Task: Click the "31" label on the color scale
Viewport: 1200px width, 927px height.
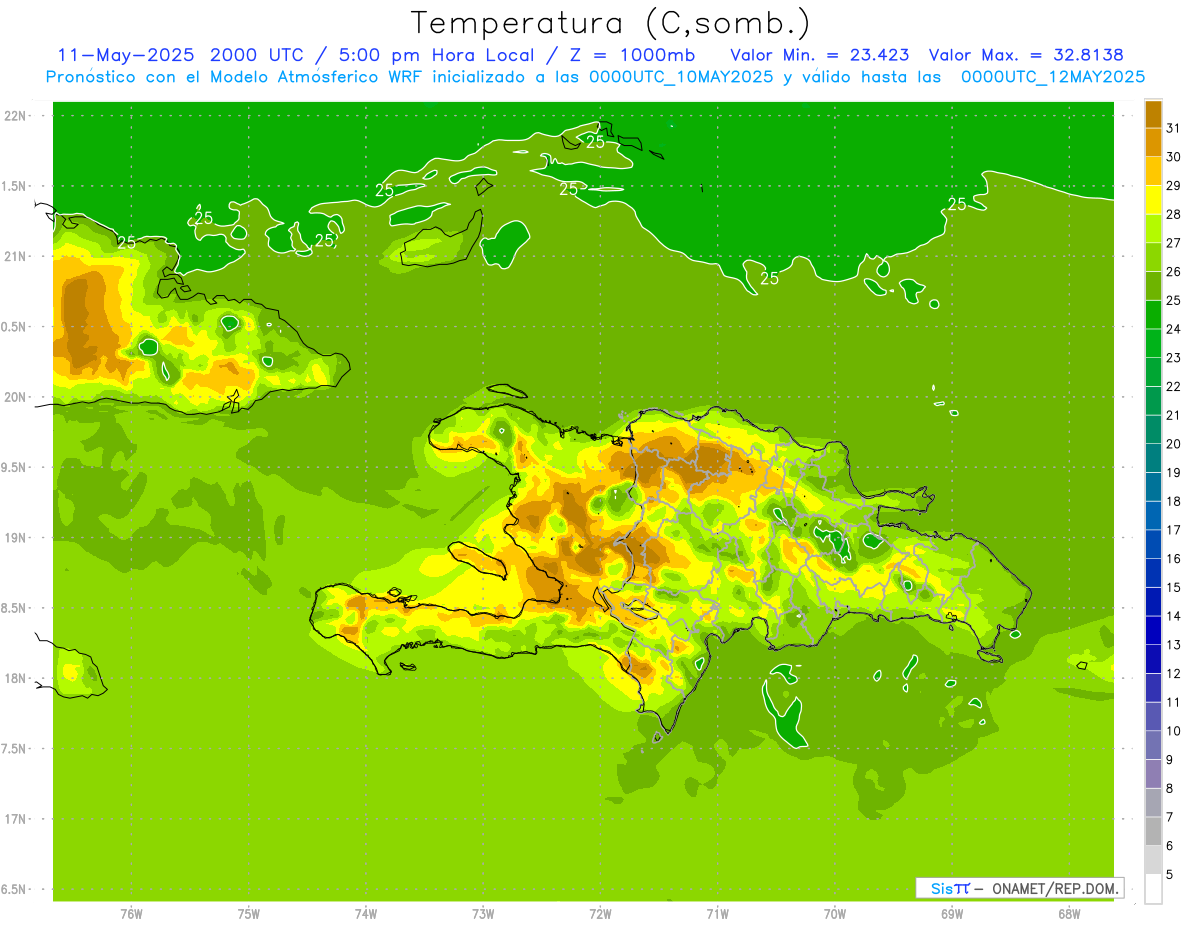Action: pos(1174,128)
